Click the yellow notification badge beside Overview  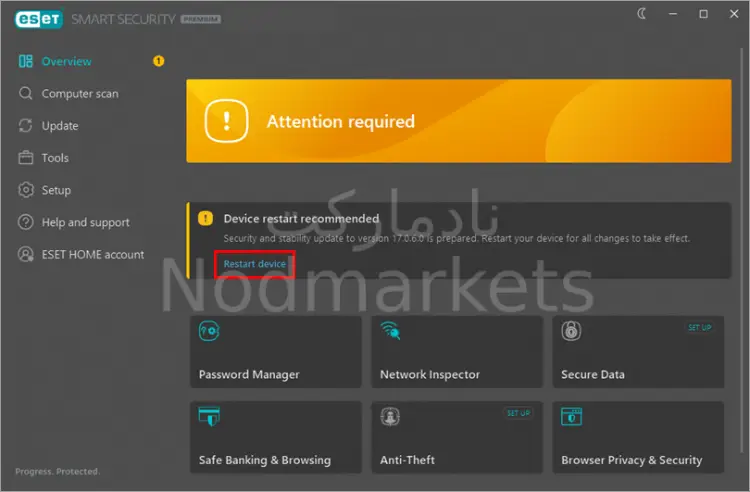point(158,61)
